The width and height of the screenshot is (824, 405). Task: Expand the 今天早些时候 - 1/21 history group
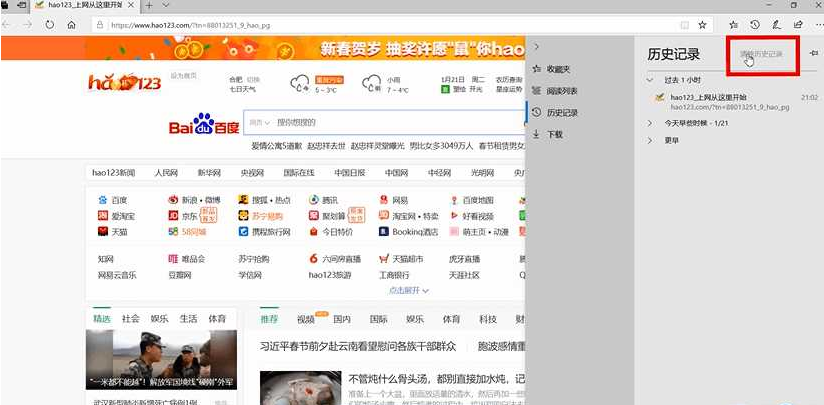click(x=650, y=123)
